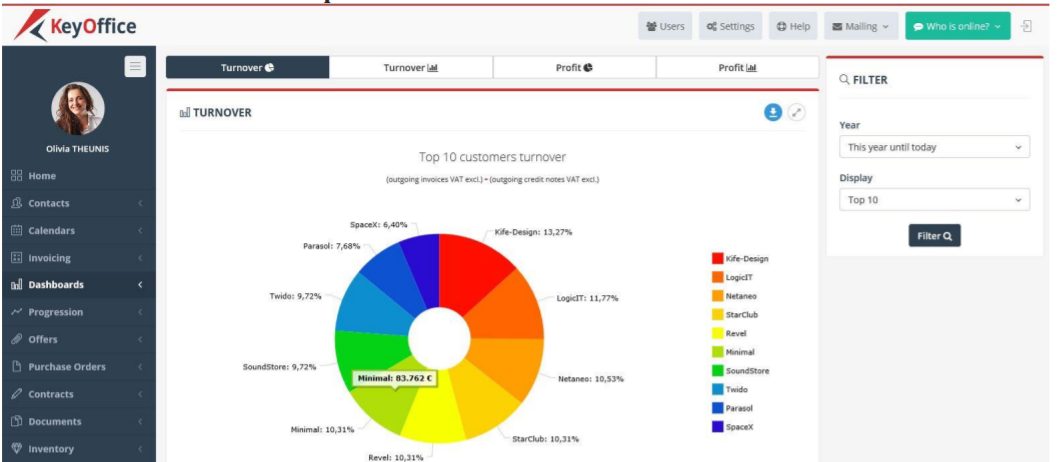The height and width of the screenshot is (462, 1057).
Task: Expand the Invoicing menu chevron
Action: pos(140,258)
